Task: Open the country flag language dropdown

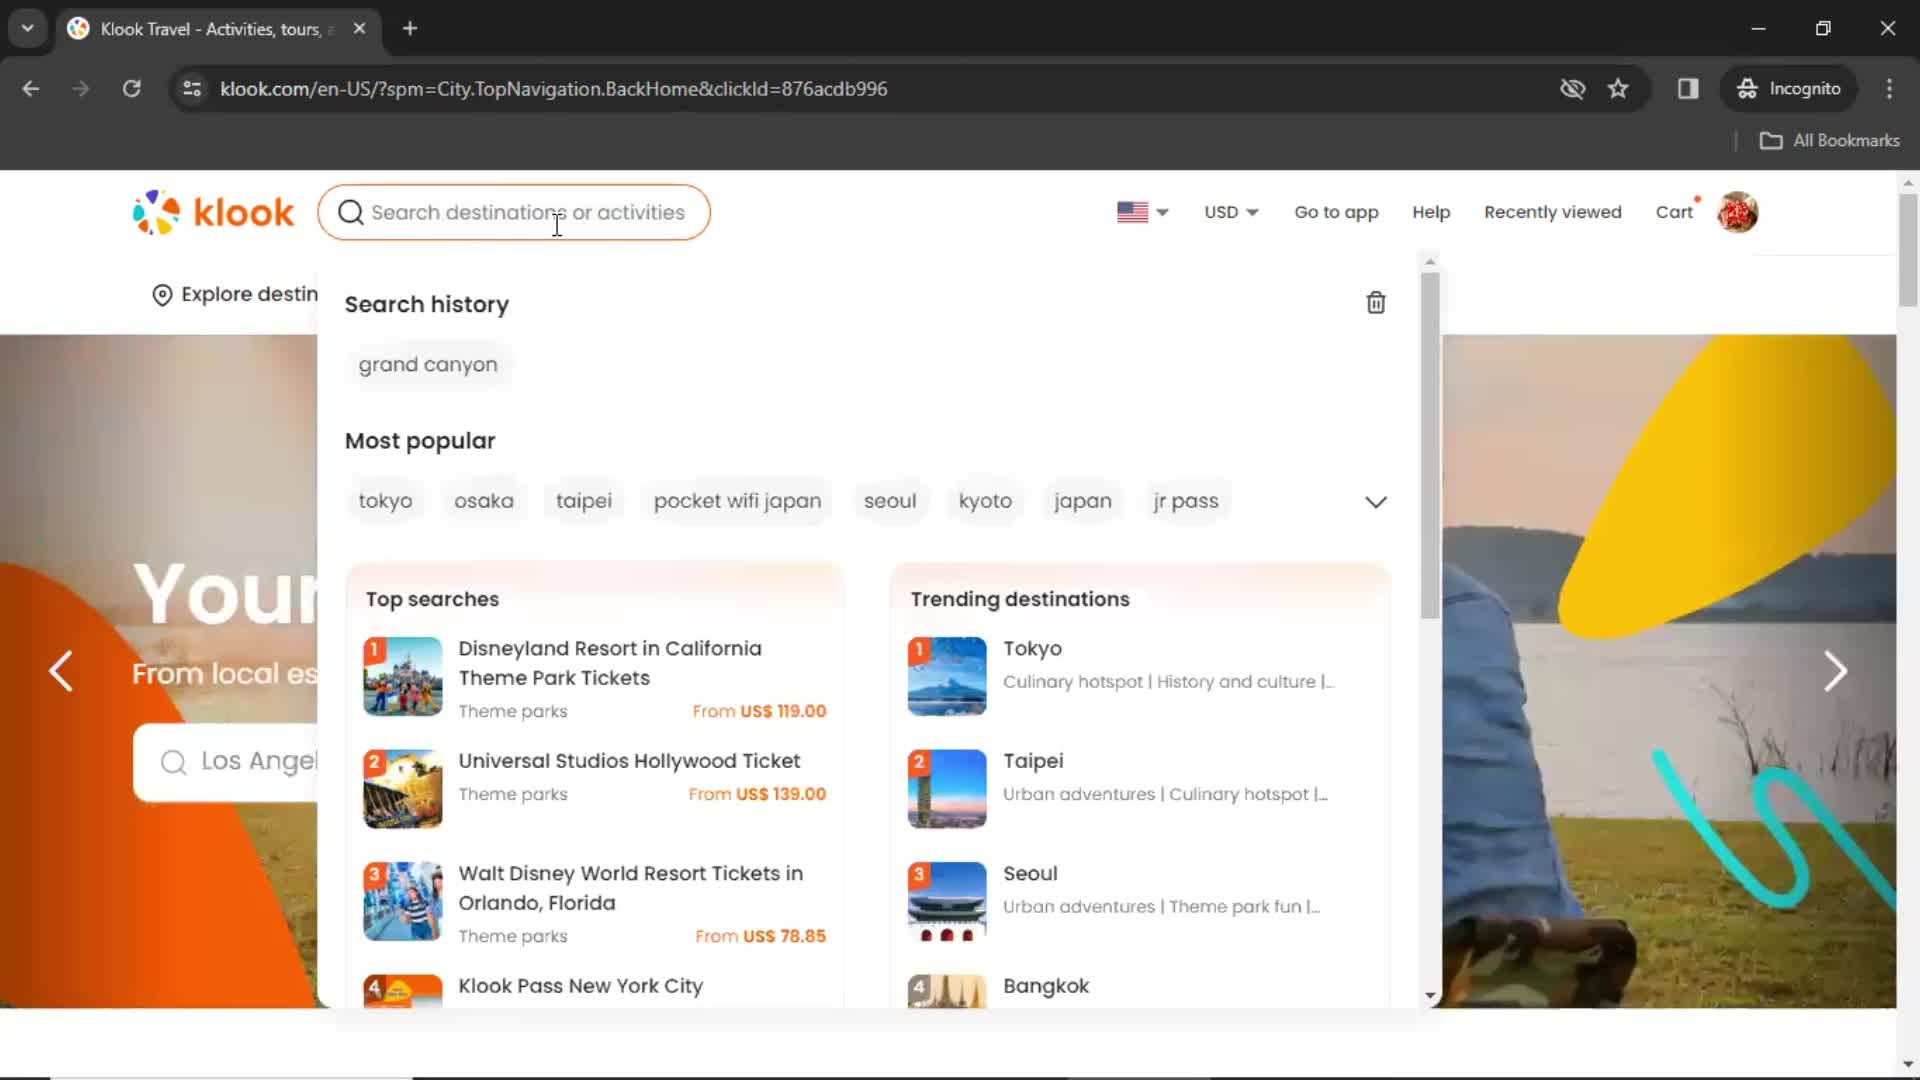Action: pyautogui.click(x=1143, y=212)
